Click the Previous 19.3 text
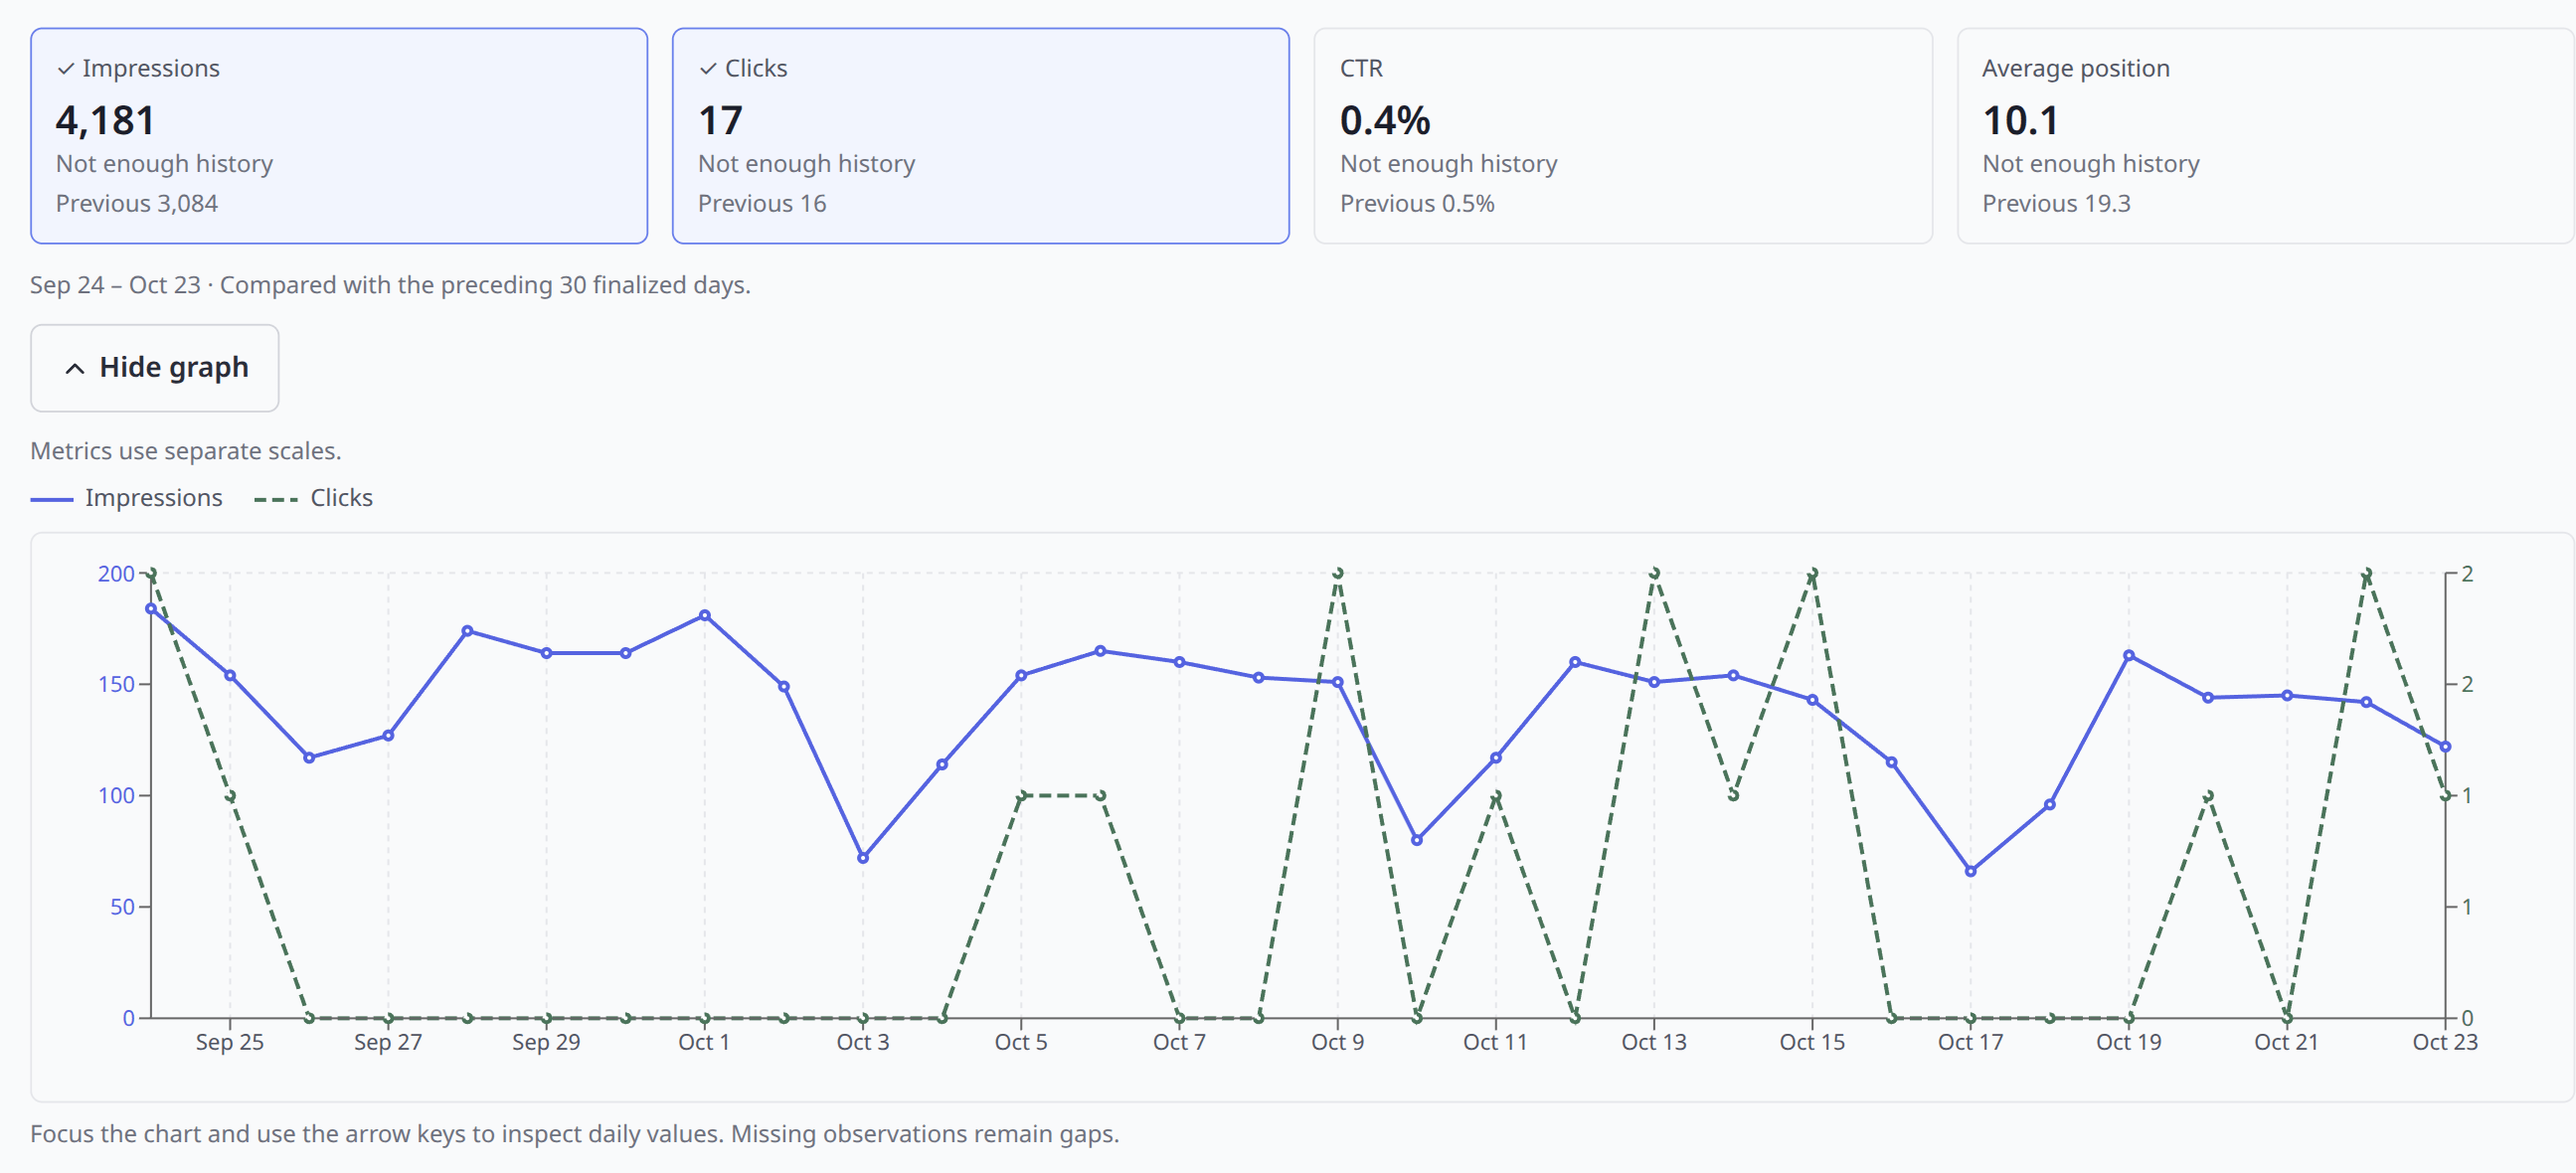2576x1173 pixels. [x=2056, y=204]
